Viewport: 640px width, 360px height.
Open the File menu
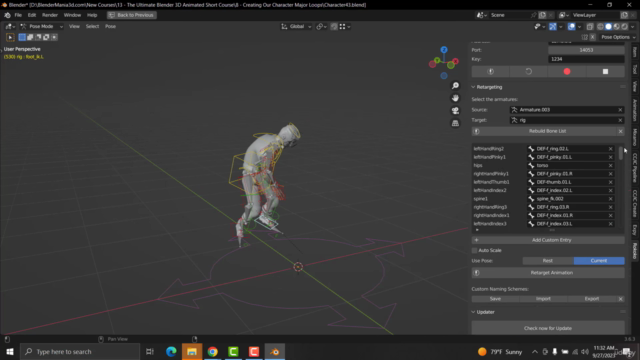click(x=18, y=15)
